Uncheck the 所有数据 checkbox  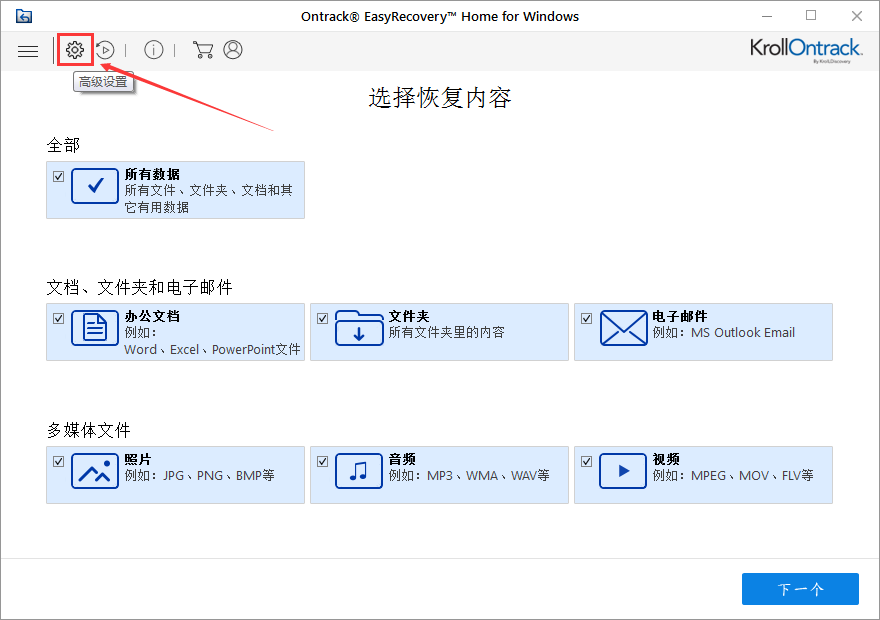[57, 175]
